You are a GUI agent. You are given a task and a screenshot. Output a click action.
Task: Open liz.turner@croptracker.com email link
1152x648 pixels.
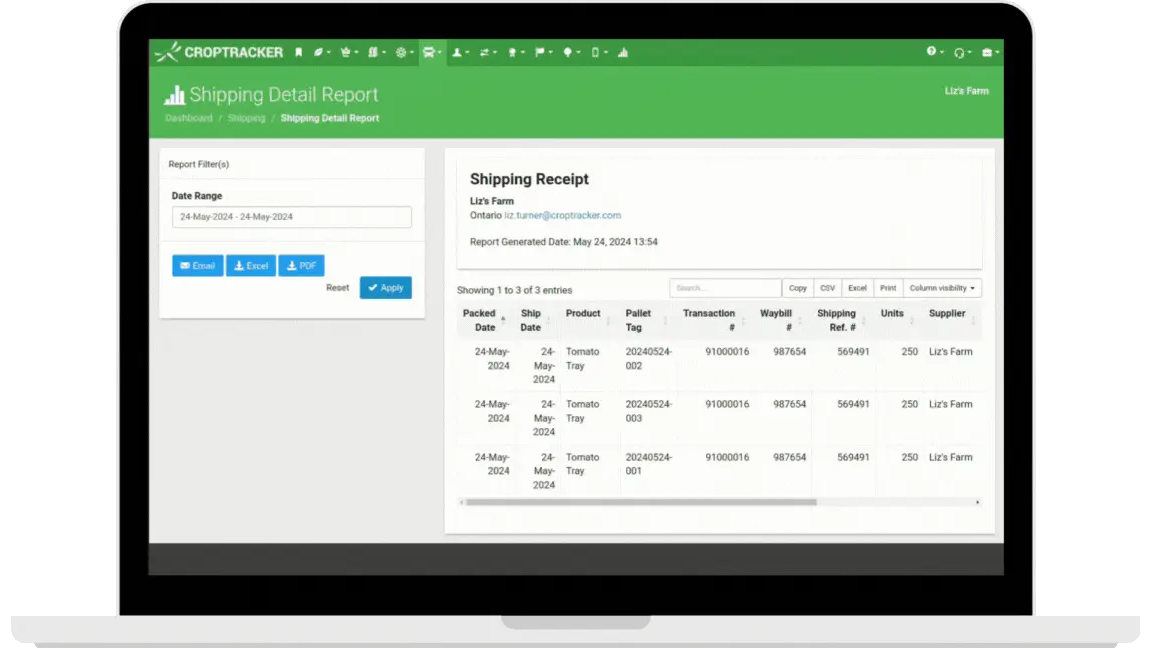[x=562, y=215]
